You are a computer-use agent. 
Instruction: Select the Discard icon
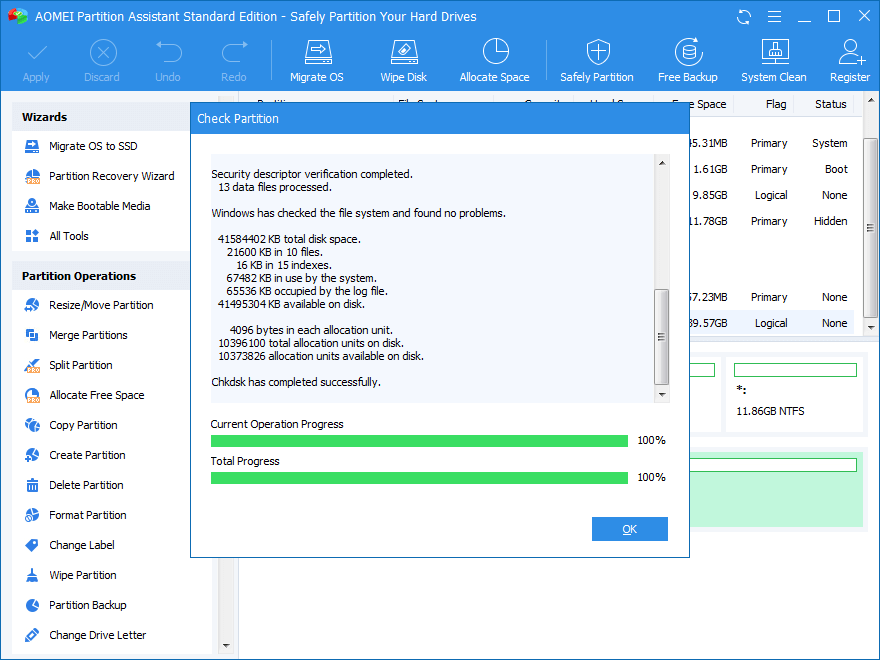pos(102,58)
